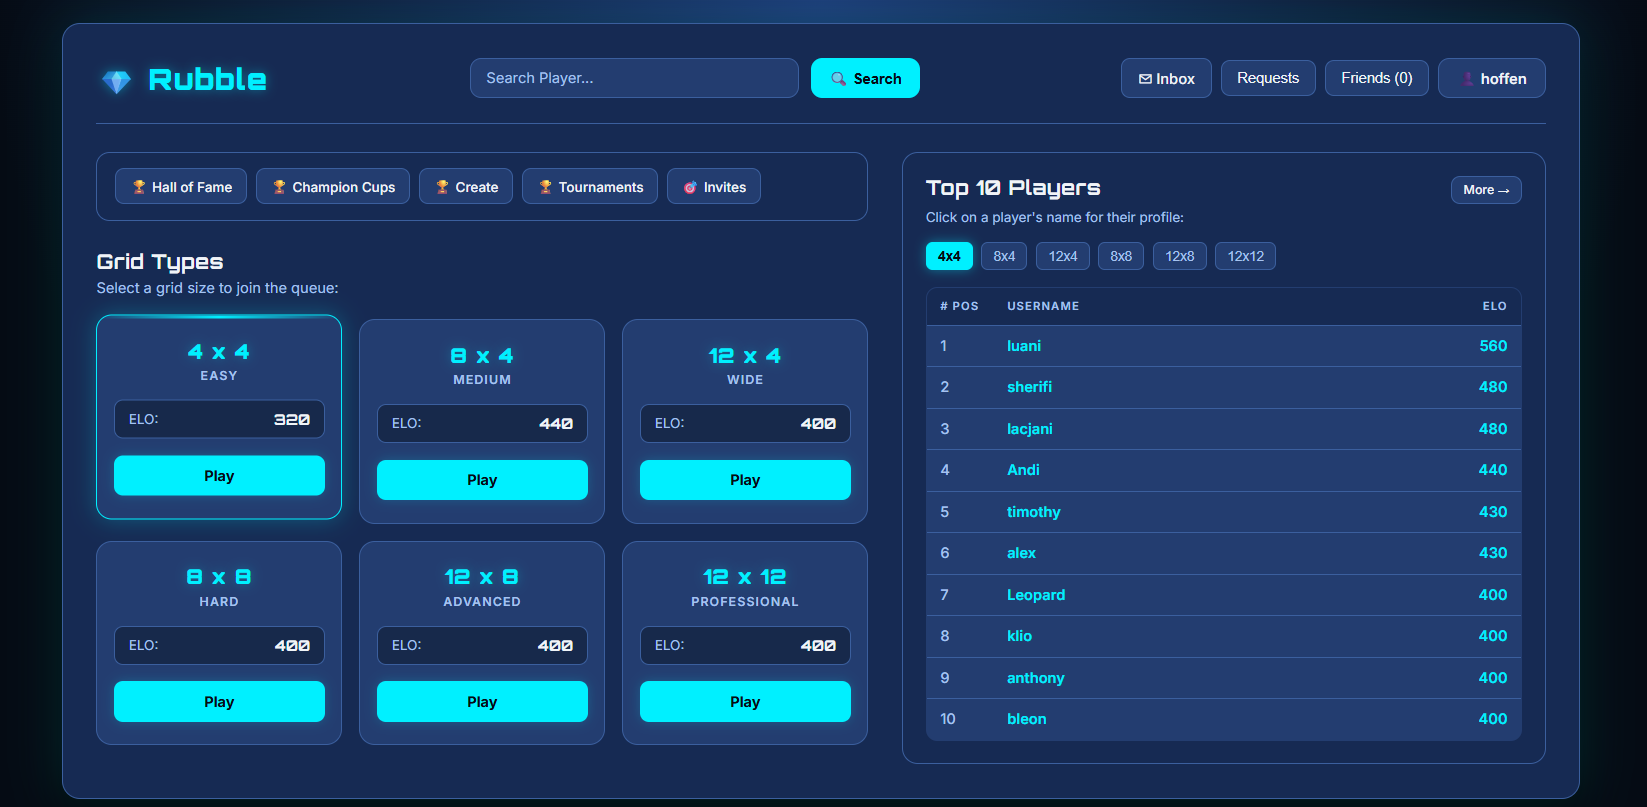Image resolution: width=1647 pixels, height=807 pixels.
Task: Click the Rubble diamond logo icon
Action: point(117,81)
